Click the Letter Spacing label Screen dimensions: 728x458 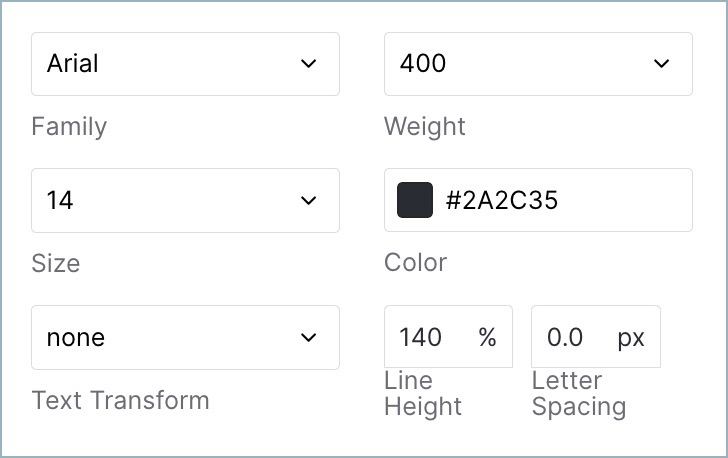pos(578,394)
